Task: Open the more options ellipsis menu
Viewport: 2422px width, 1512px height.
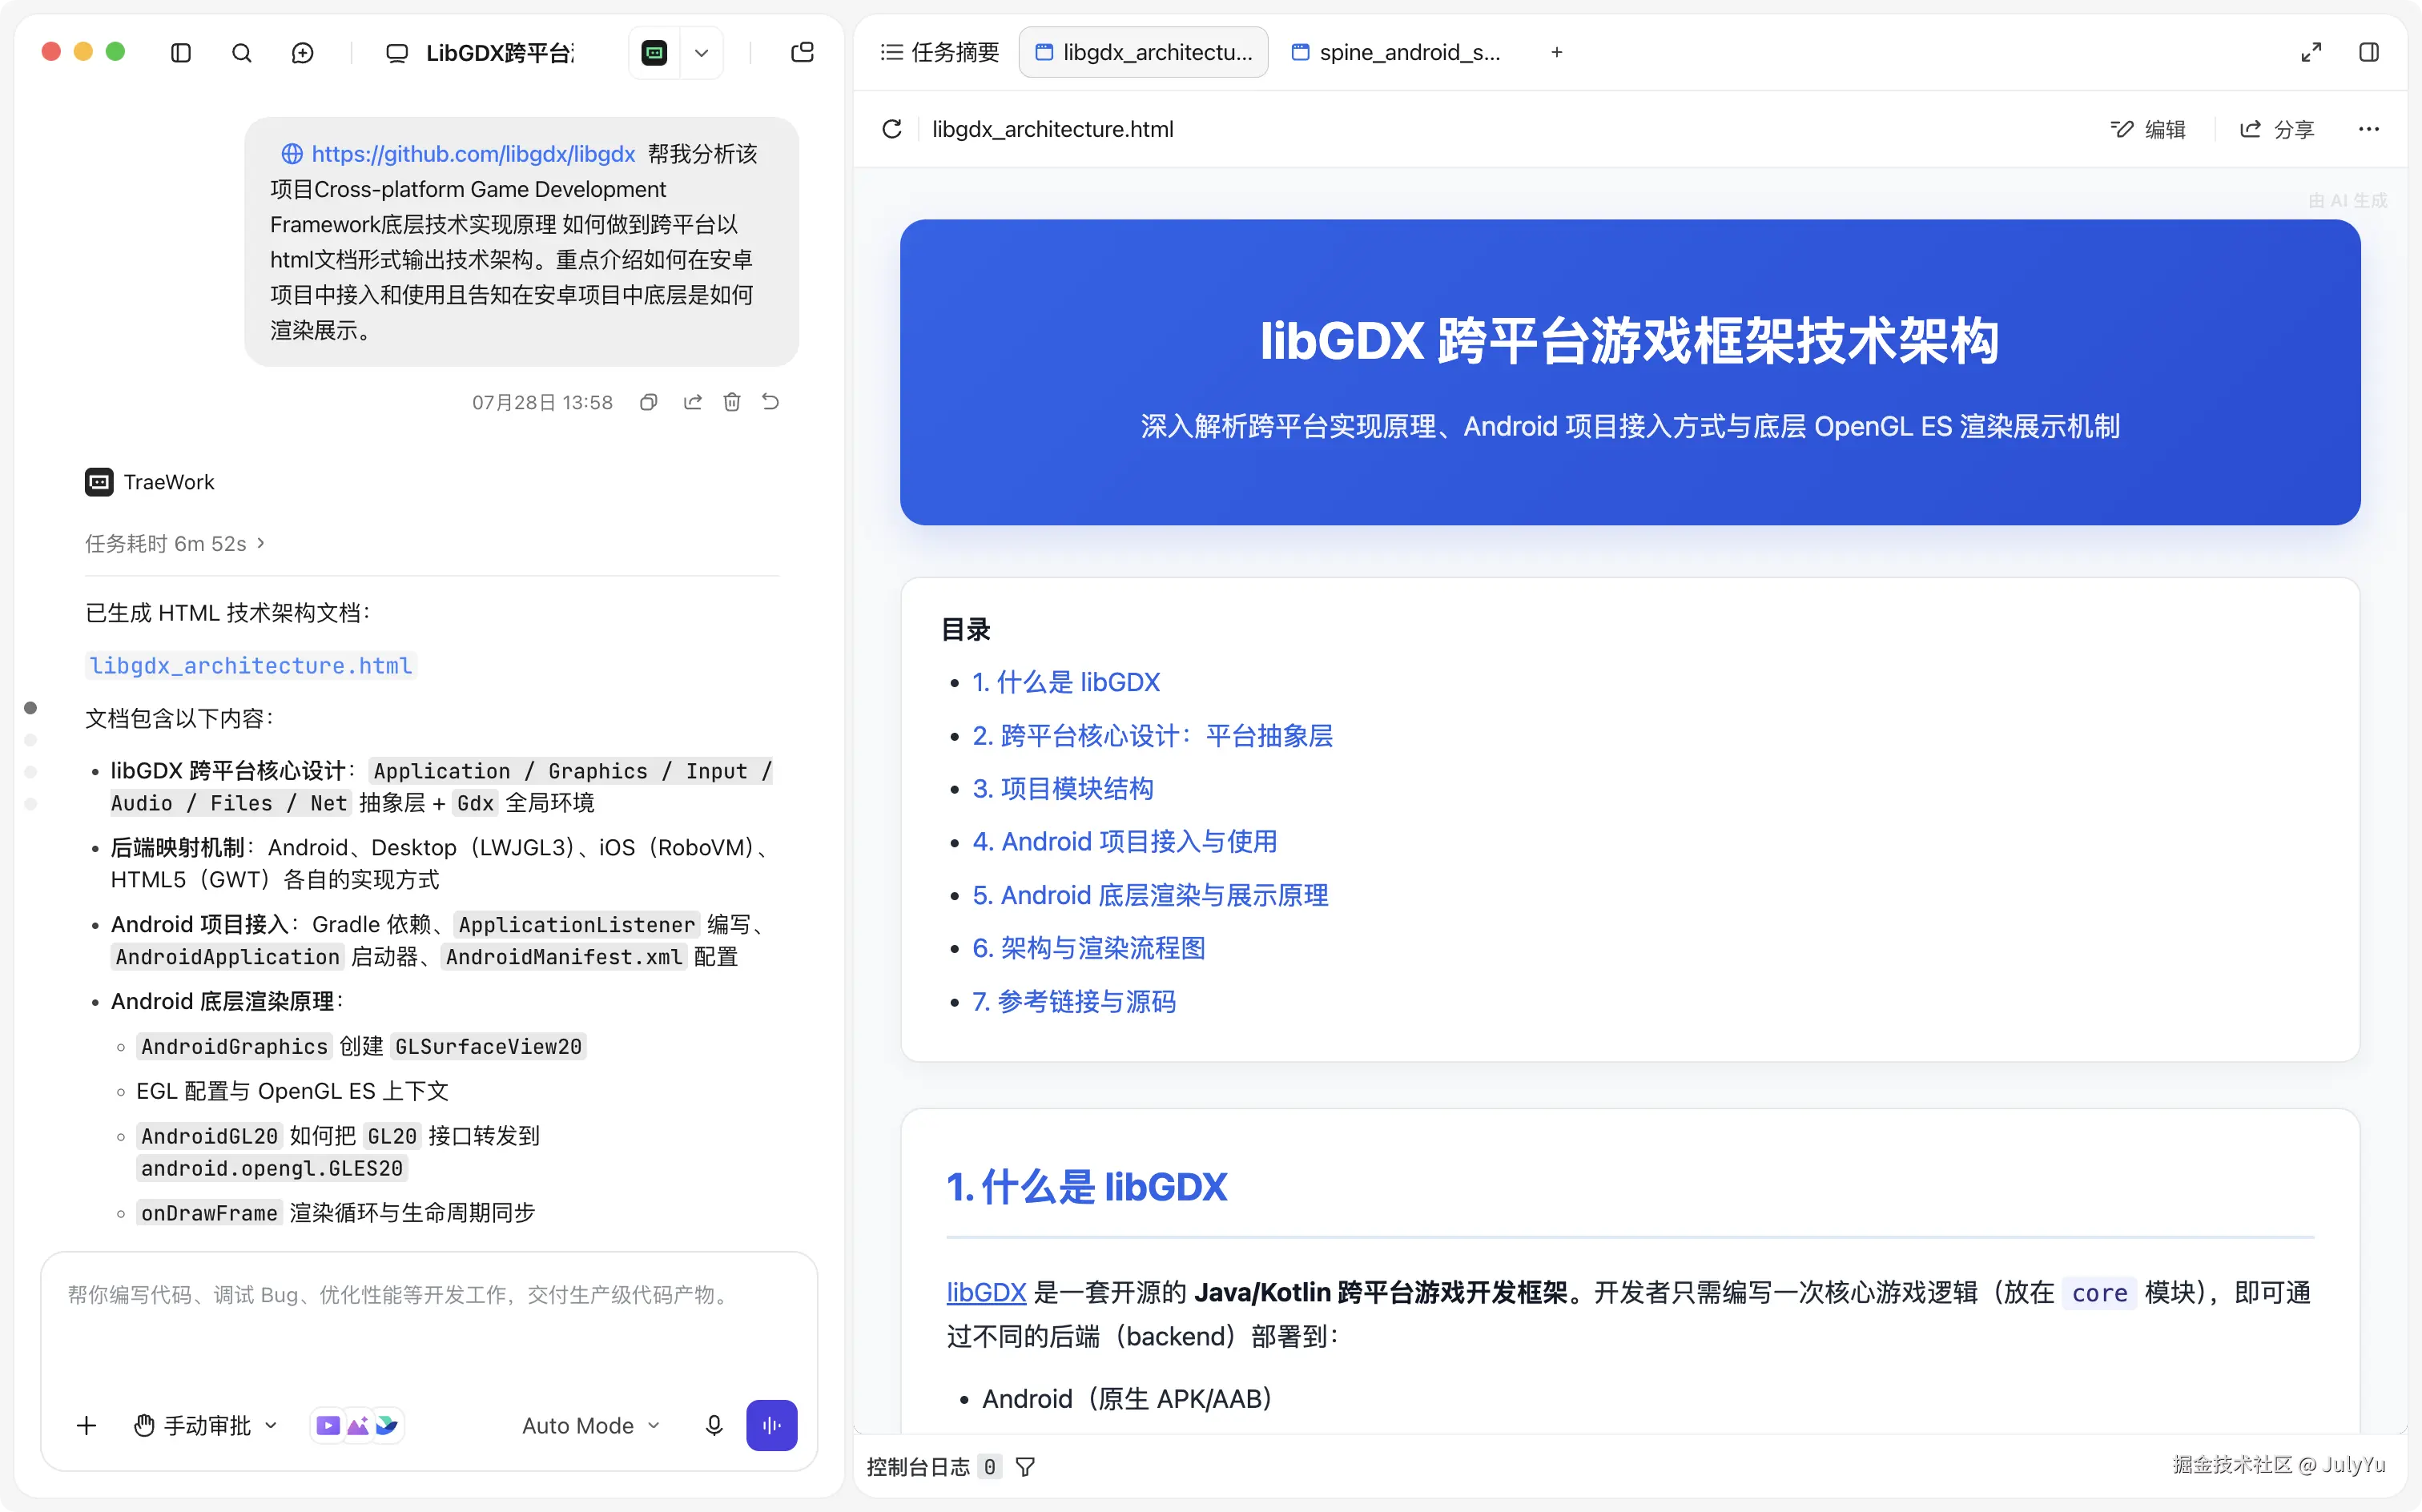Action: pyautogui.click(x=2369, y=129)
